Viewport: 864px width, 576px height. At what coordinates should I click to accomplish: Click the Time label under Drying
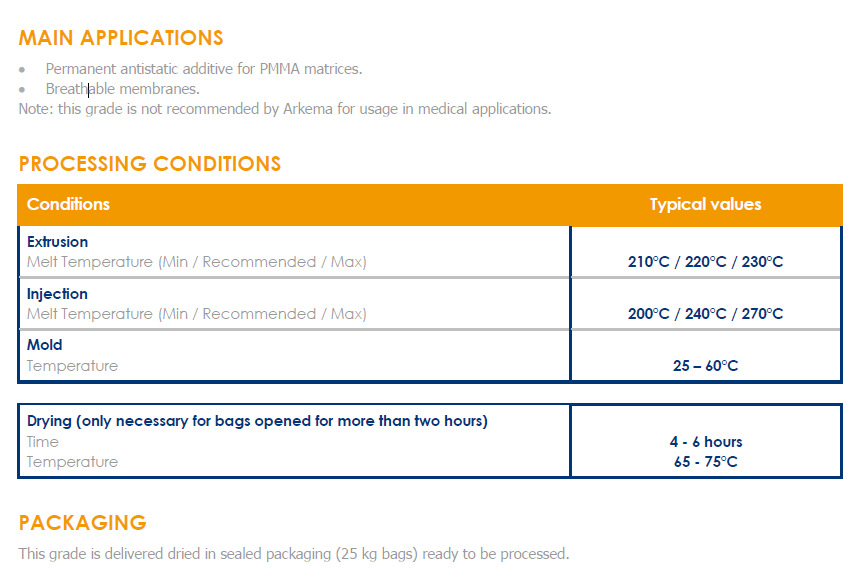click(43, 442)
